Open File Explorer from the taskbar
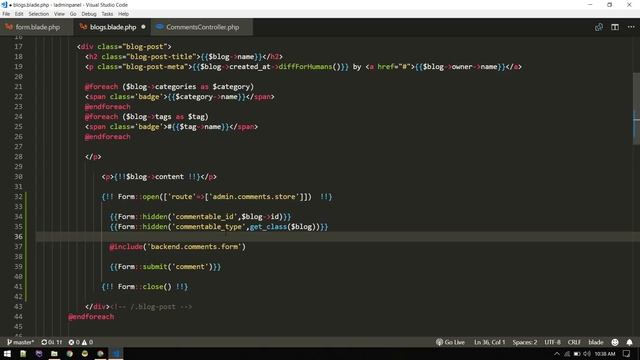Viewport: 640px width, 360px height. click(x=54, y=353)
